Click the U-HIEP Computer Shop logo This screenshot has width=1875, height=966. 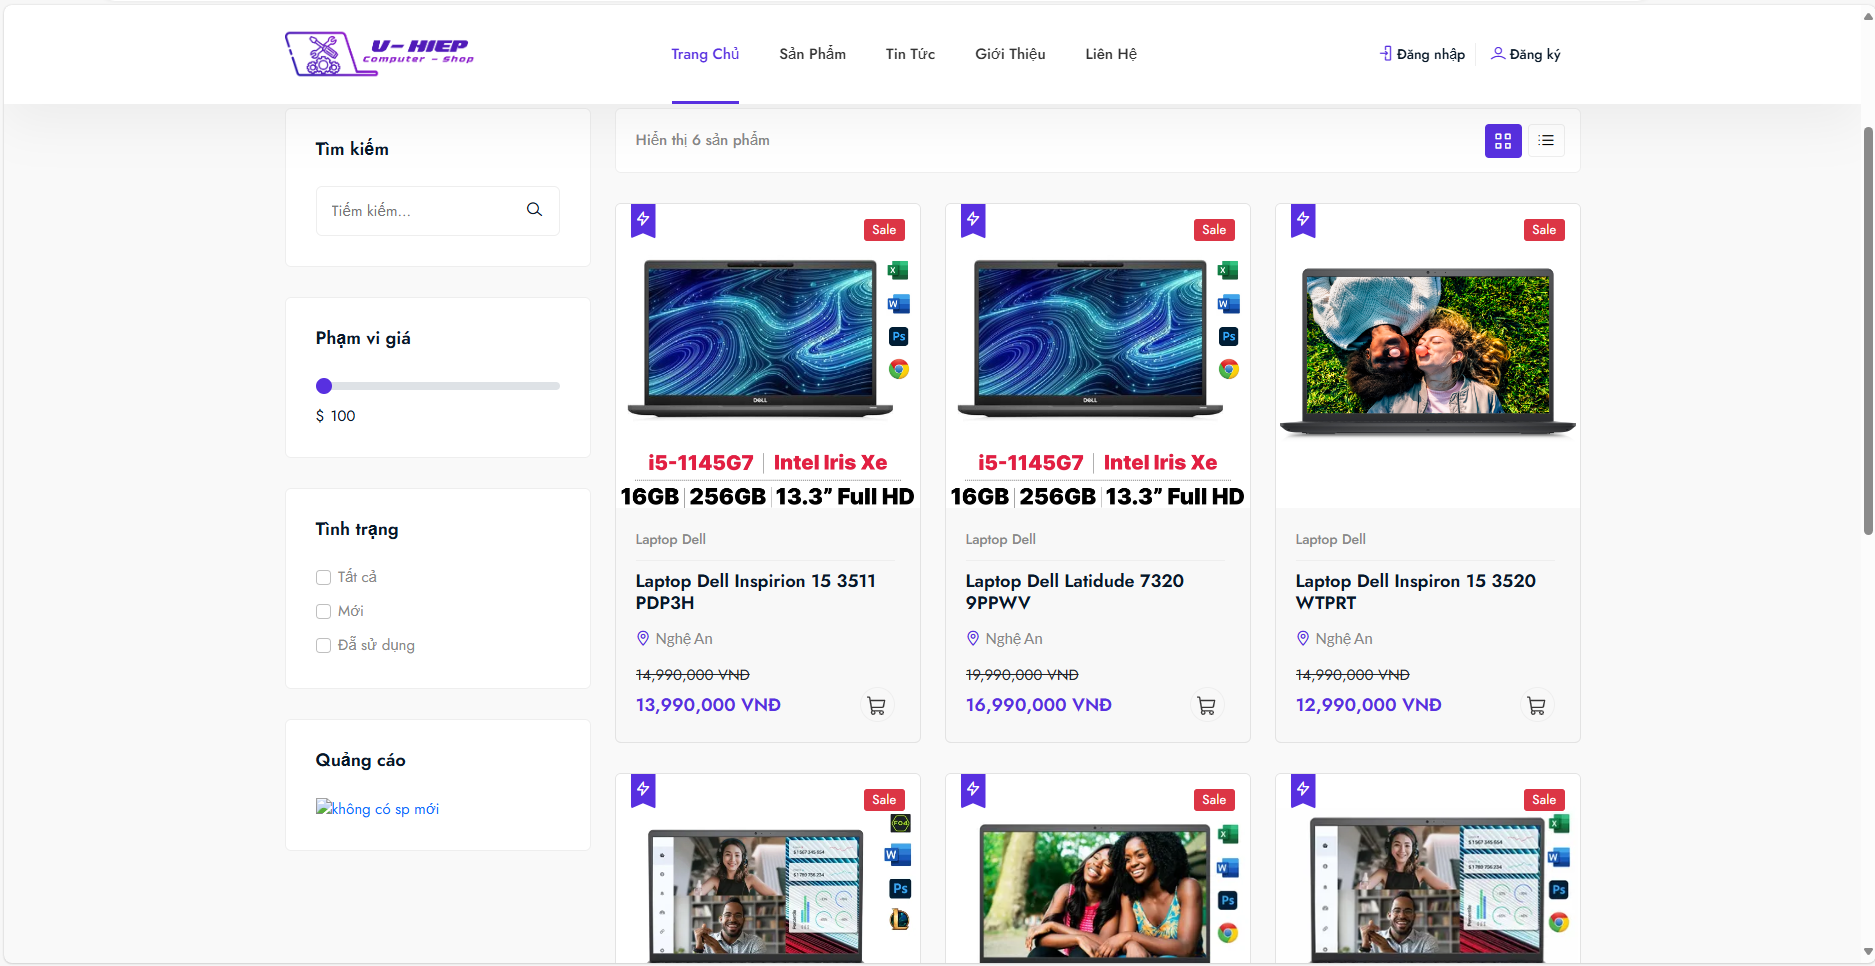(x=379, y=54)
